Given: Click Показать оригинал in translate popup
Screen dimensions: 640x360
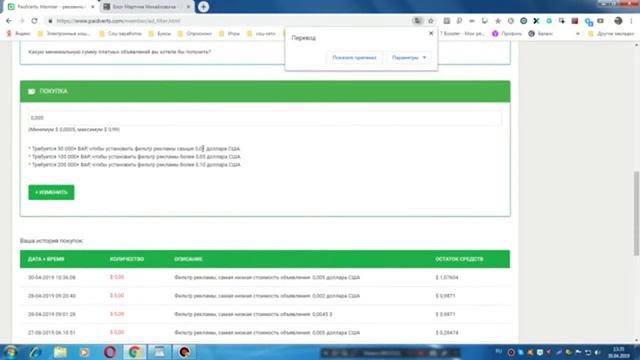Looking at the screenshot, I should point(354,58).
